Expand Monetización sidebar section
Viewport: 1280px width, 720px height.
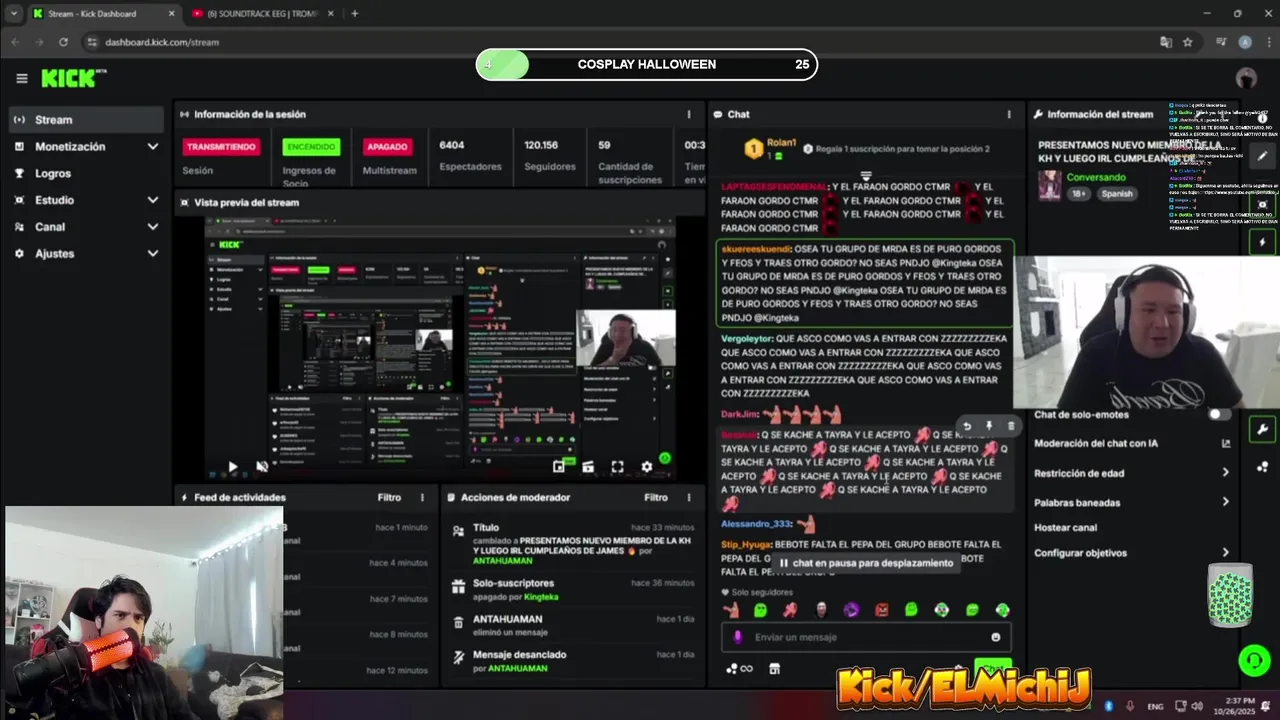152,146
